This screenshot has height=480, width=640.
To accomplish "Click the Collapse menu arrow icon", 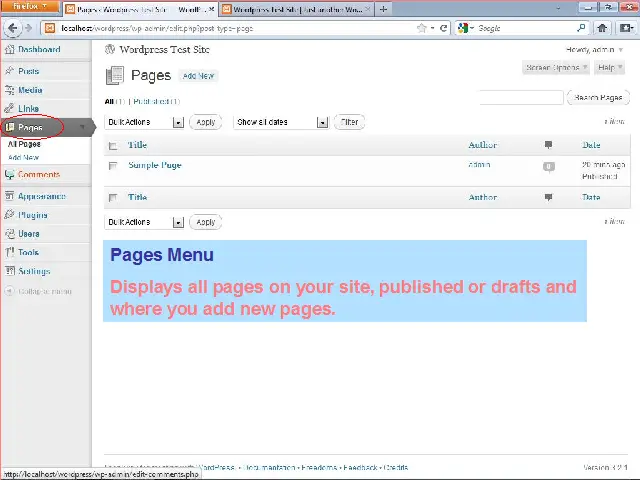I will pos(9,291).
